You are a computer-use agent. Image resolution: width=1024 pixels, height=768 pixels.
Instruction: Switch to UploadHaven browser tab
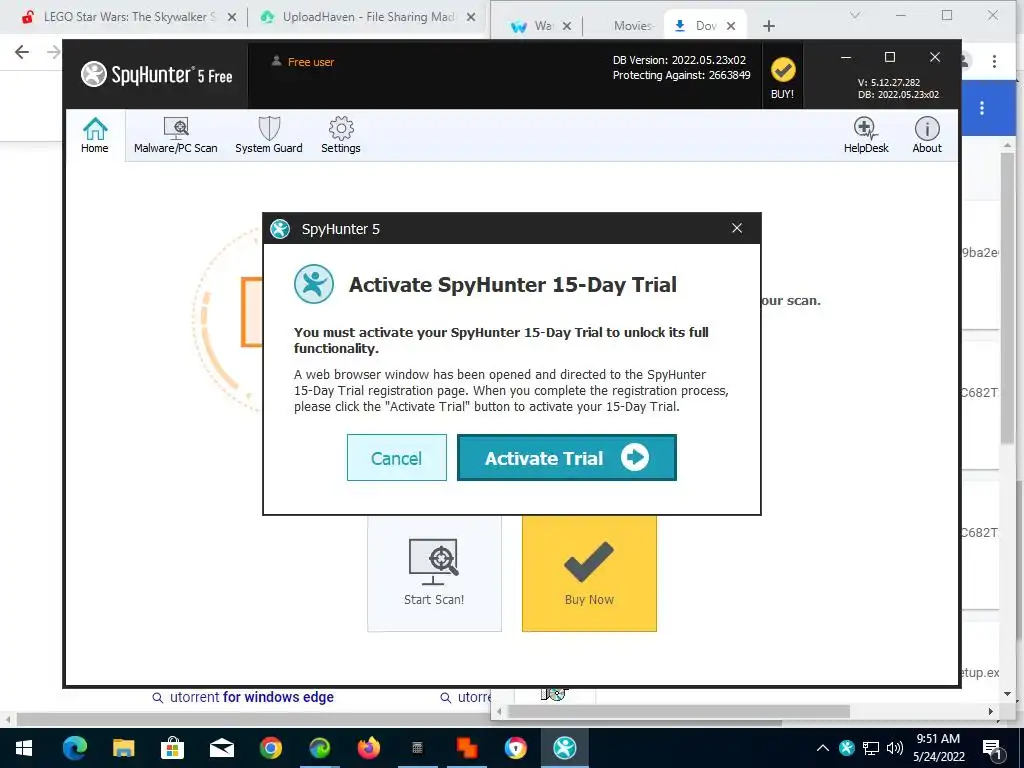366,17
